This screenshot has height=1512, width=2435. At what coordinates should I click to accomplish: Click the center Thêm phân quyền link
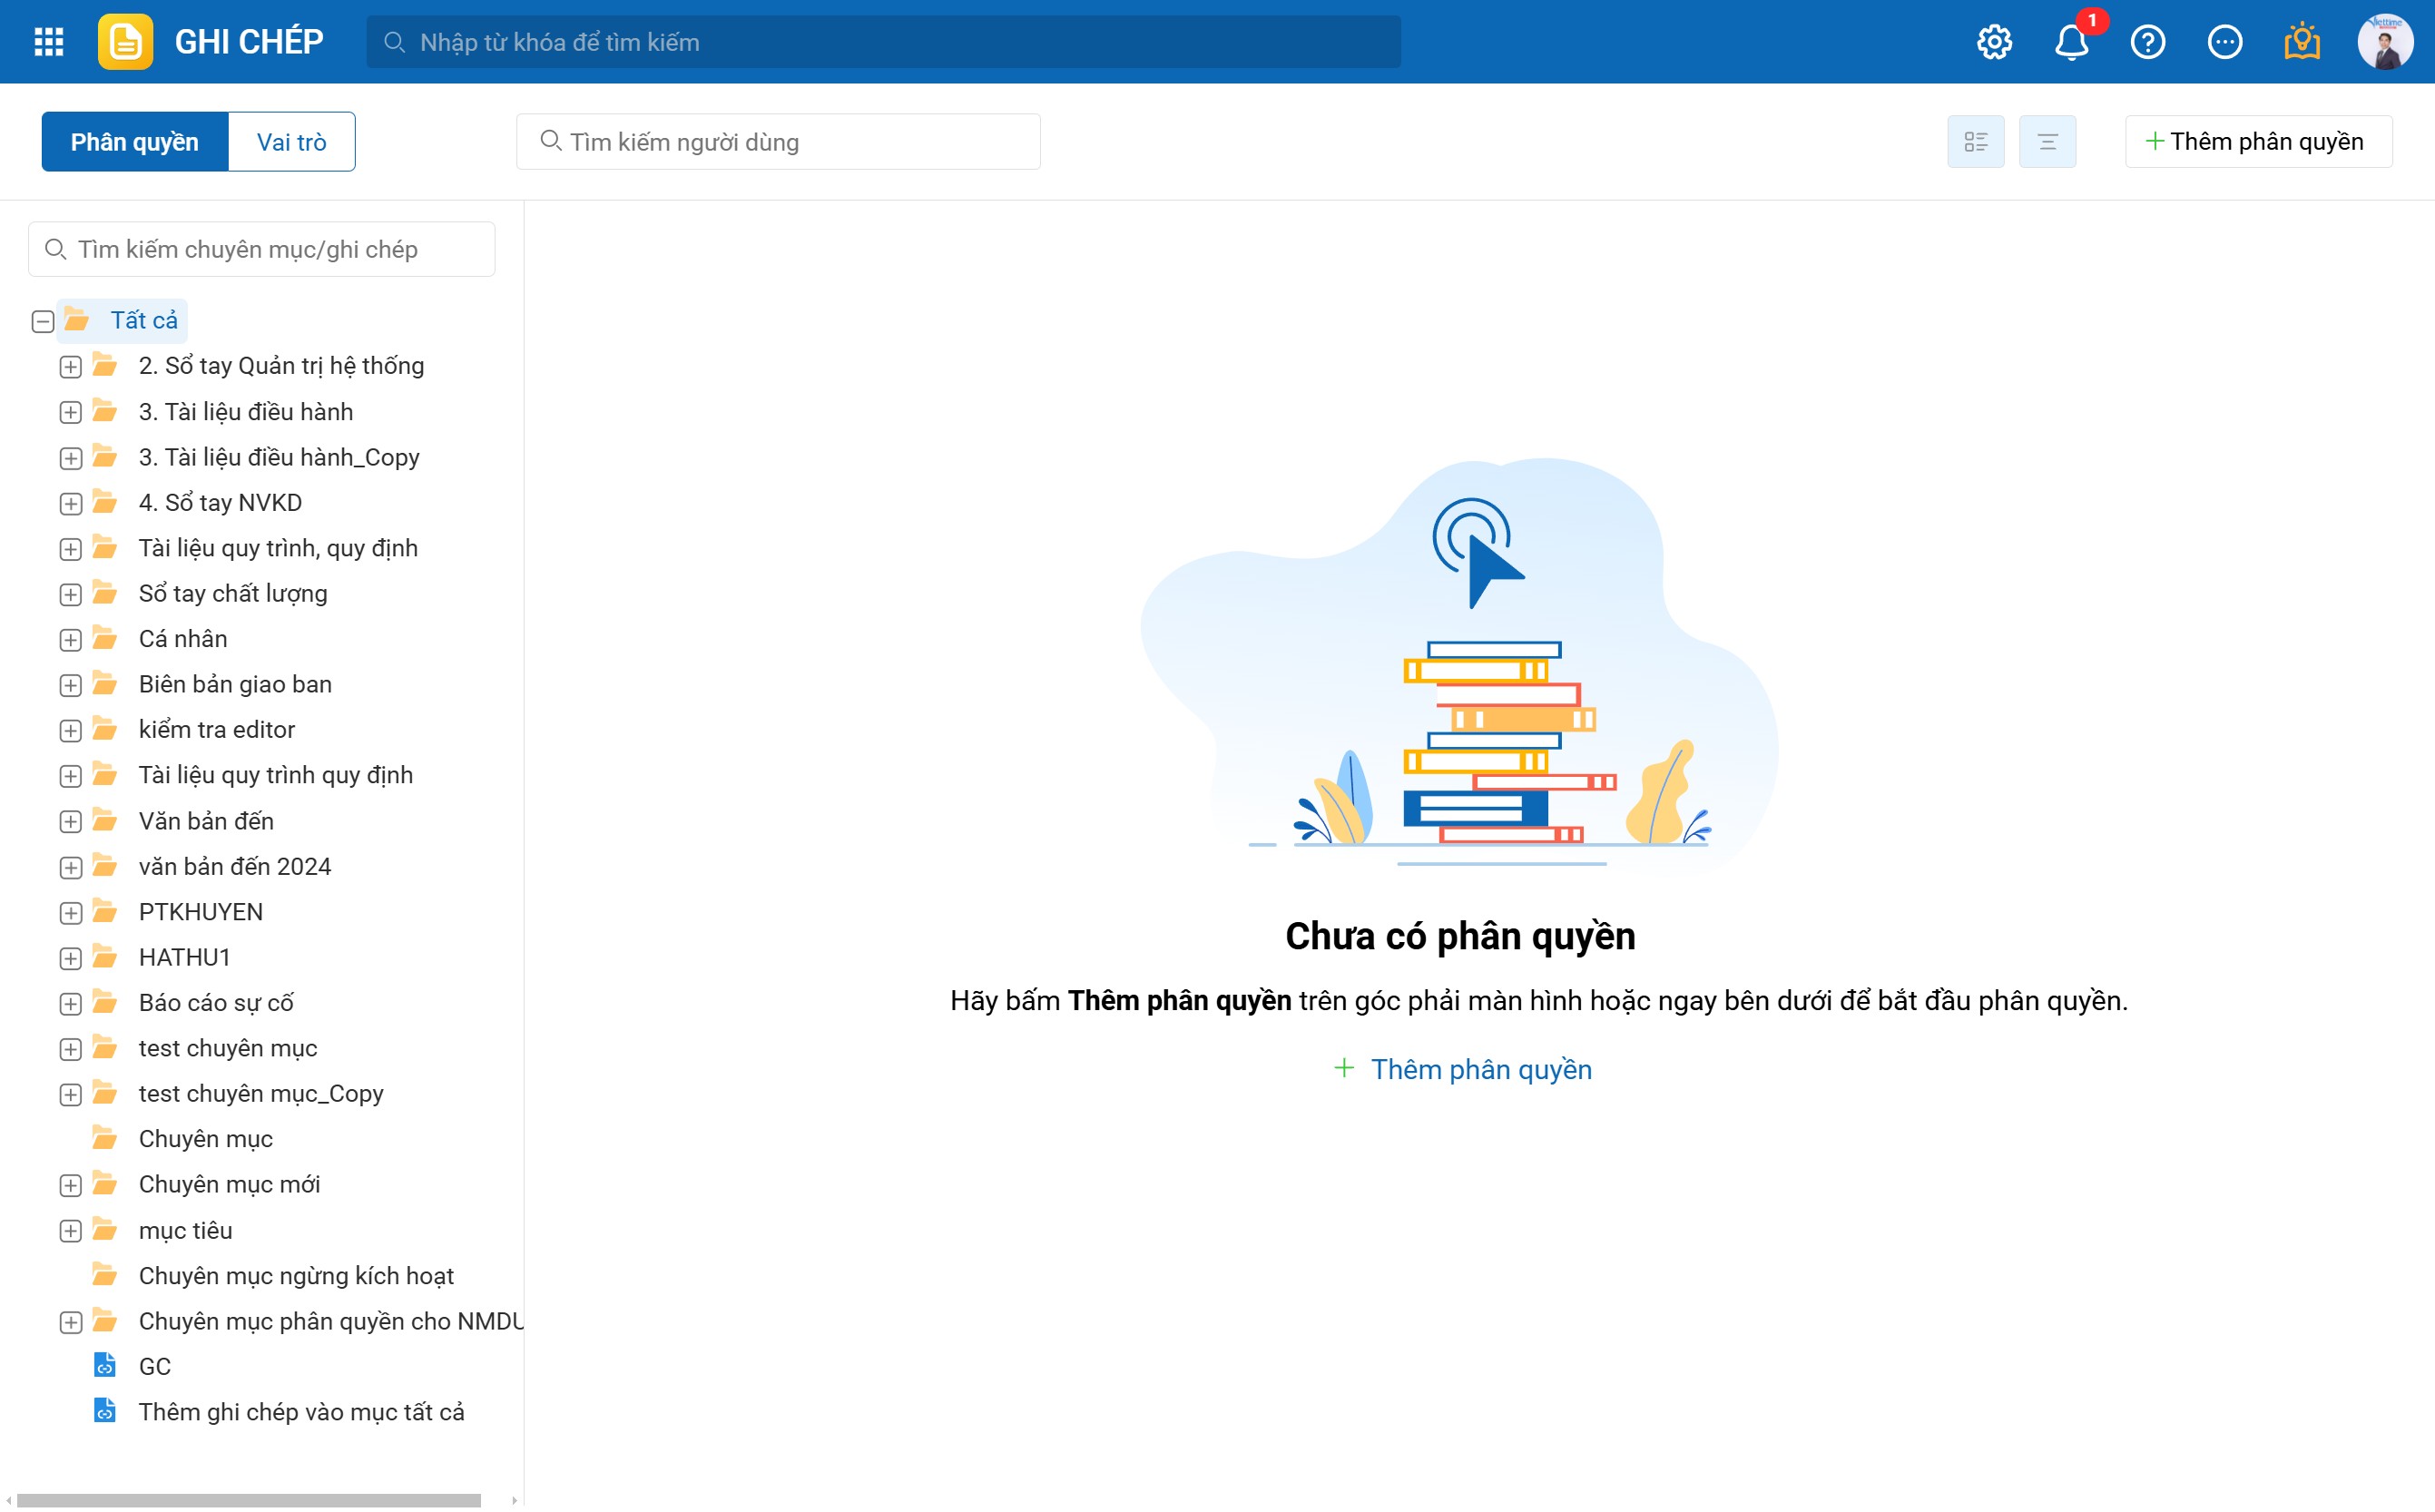tap(1463, 1069)
